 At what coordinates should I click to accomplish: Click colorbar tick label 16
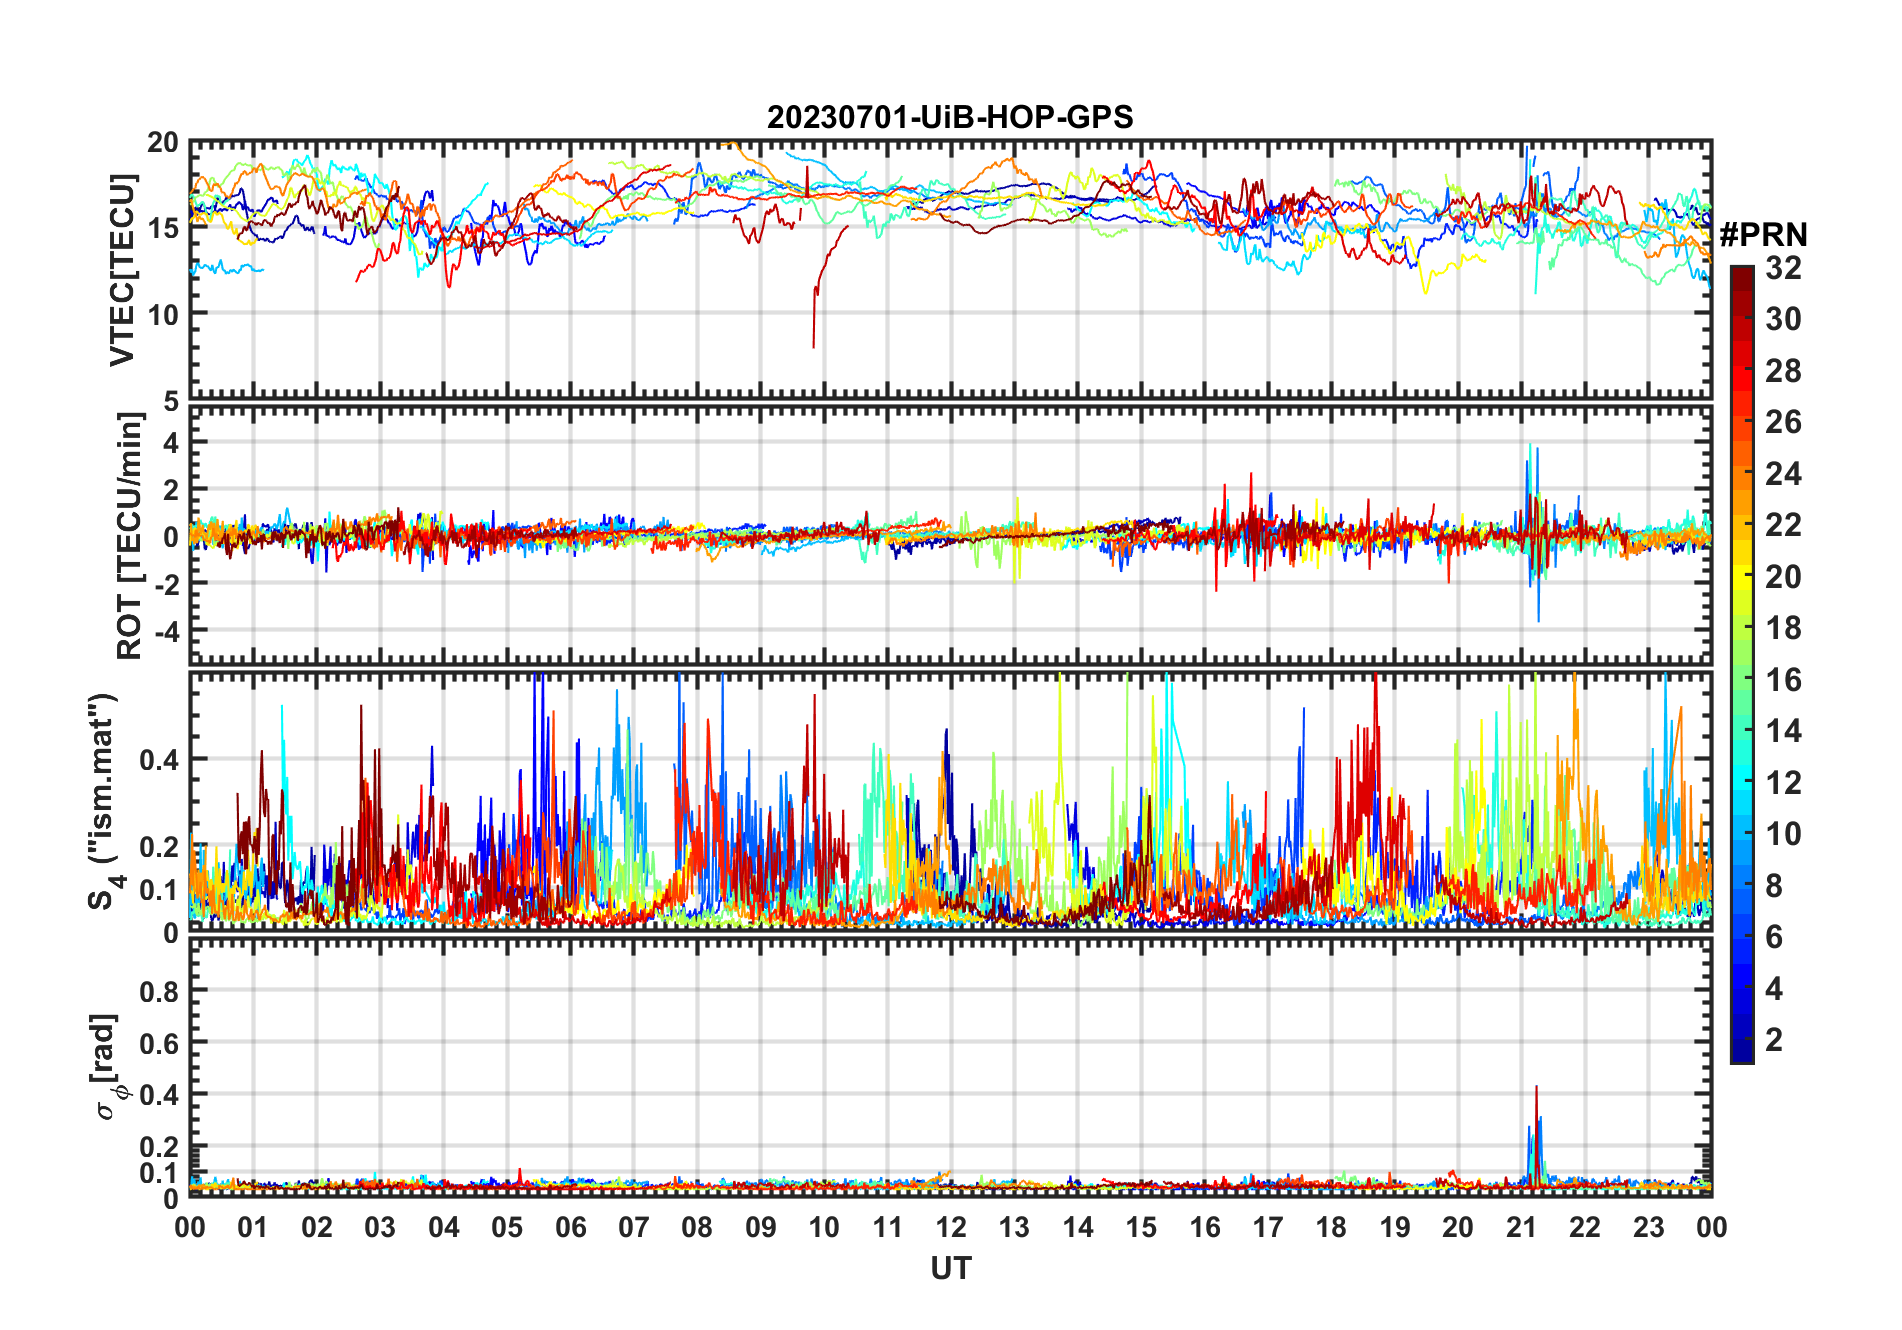pyautogui.click(x=1783, y=680)
